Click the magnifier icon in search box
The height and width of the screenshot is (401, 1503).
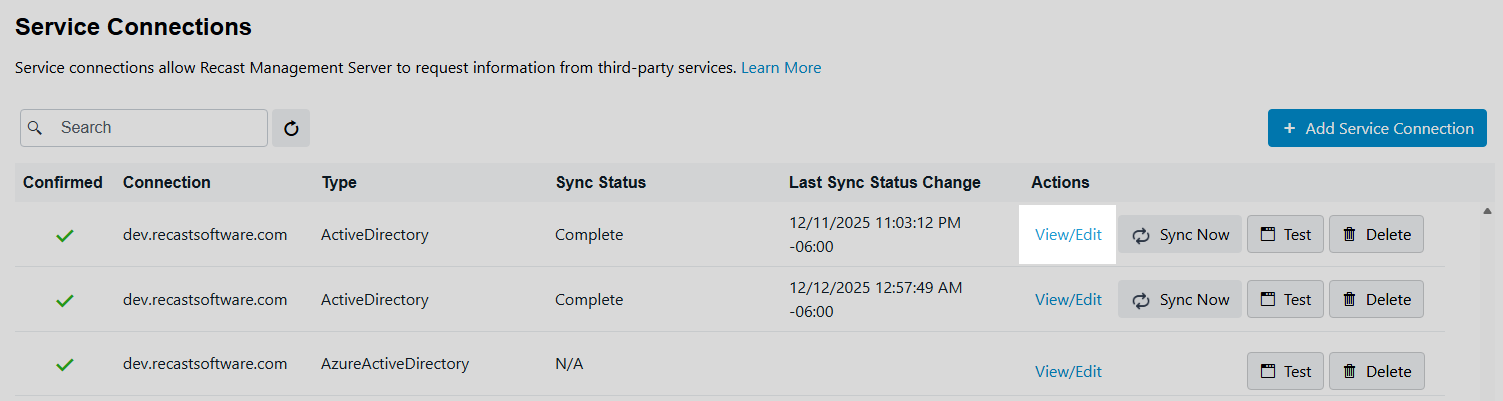coord(35,128)
